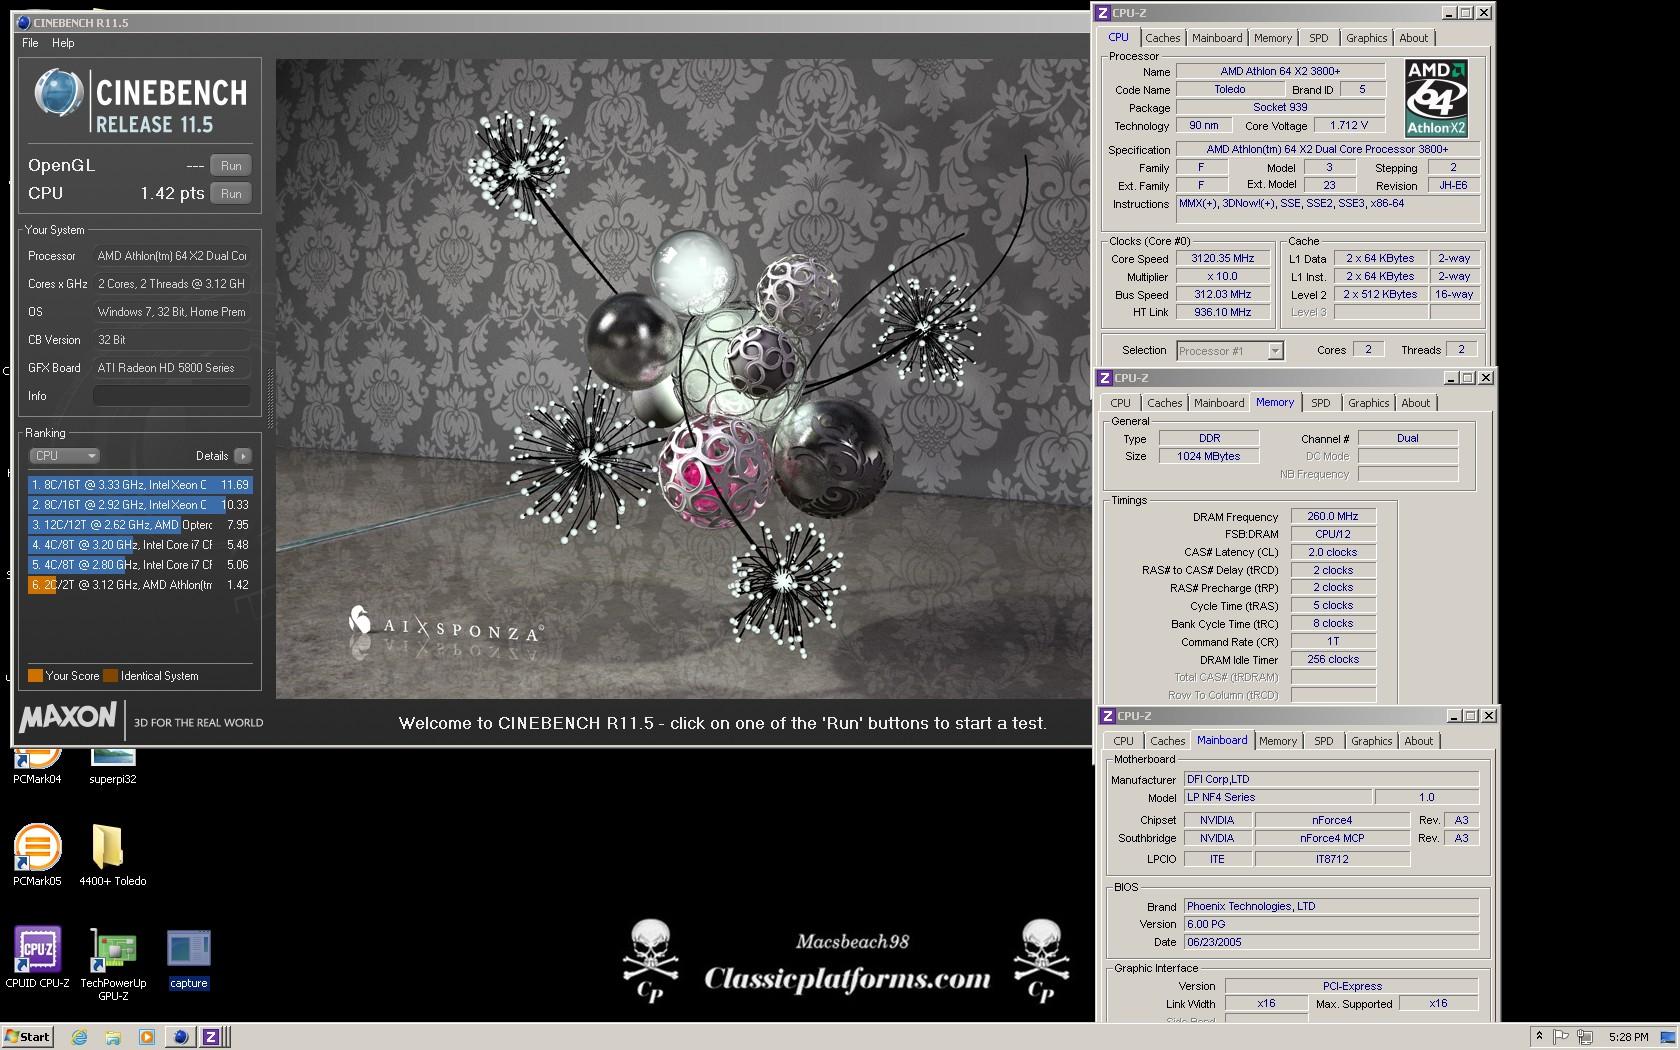Open Windows Media Player from the taskbar

tap(146, 1037)
